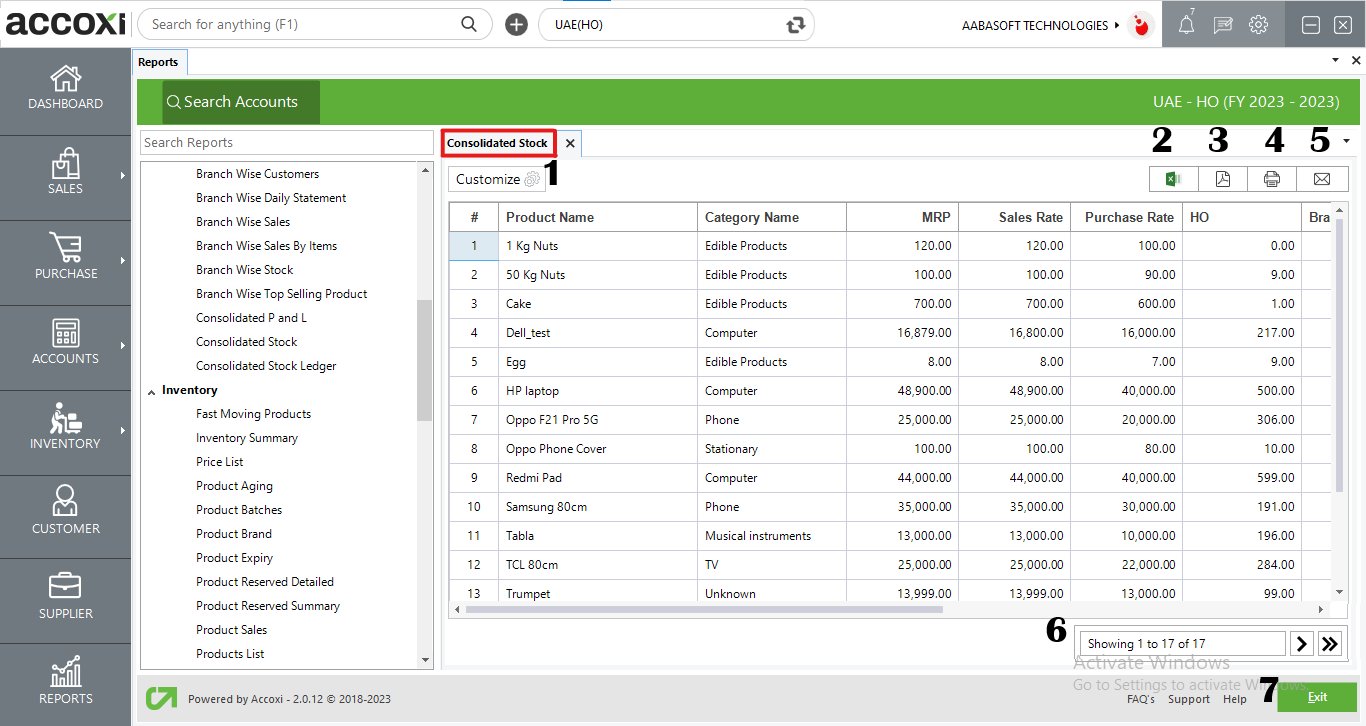Viewport: 1366px width, 726px height.
Task: Export report to Excel icon
Action: point(1174,179)
